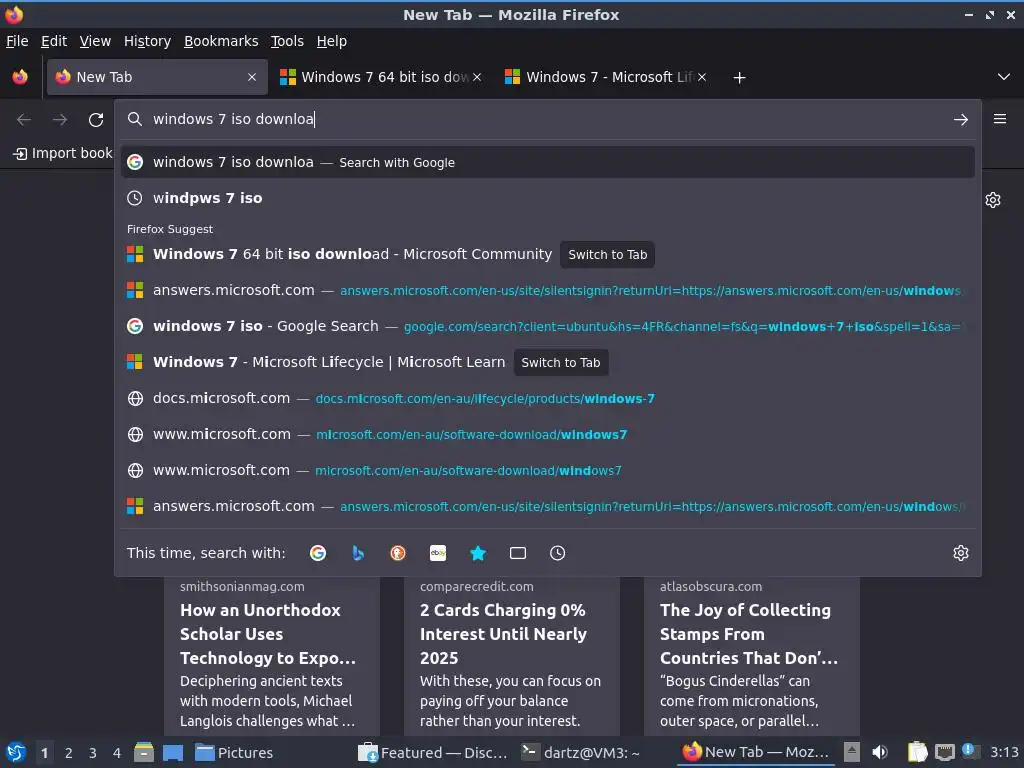Open the History menu
The image size is (1024, 768).
tap(148, 41)
